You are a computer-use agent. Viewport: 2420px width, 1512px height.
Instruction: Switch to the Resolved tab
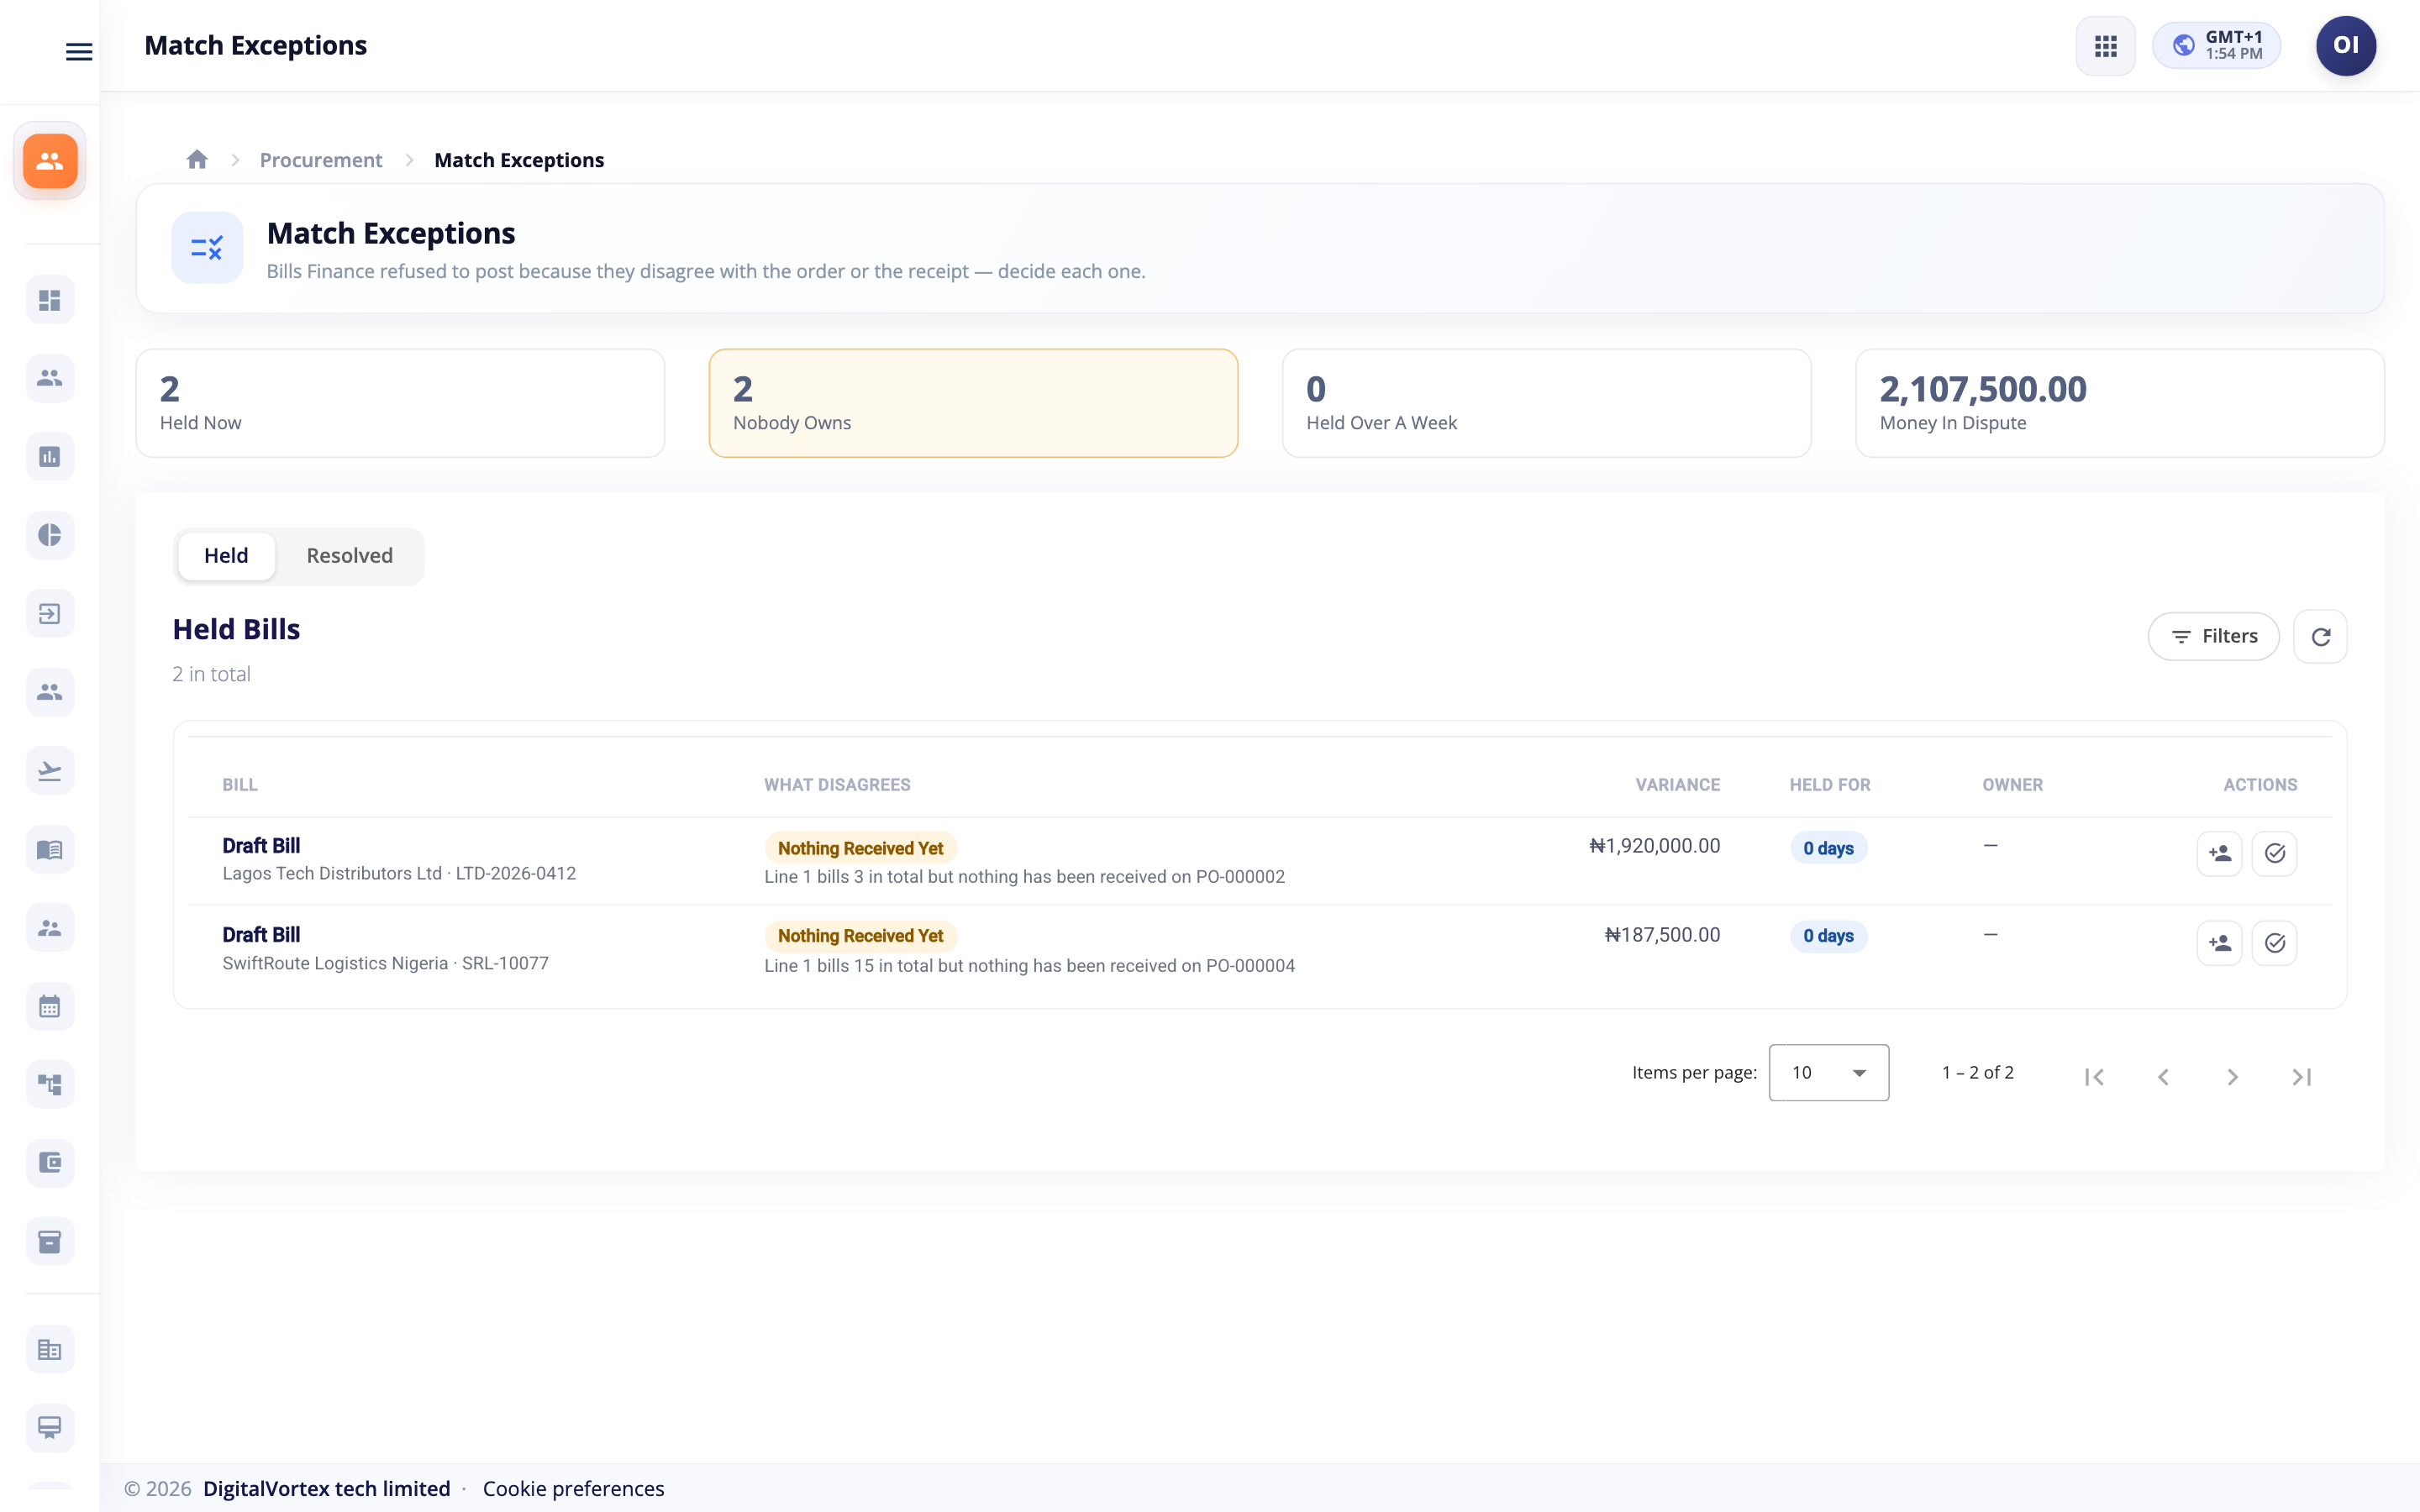click(x=349, y=556)
